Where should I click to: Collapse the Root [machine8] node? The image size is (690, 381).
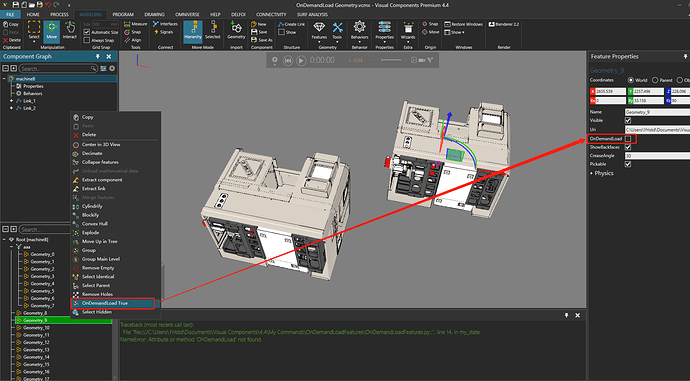5,239
